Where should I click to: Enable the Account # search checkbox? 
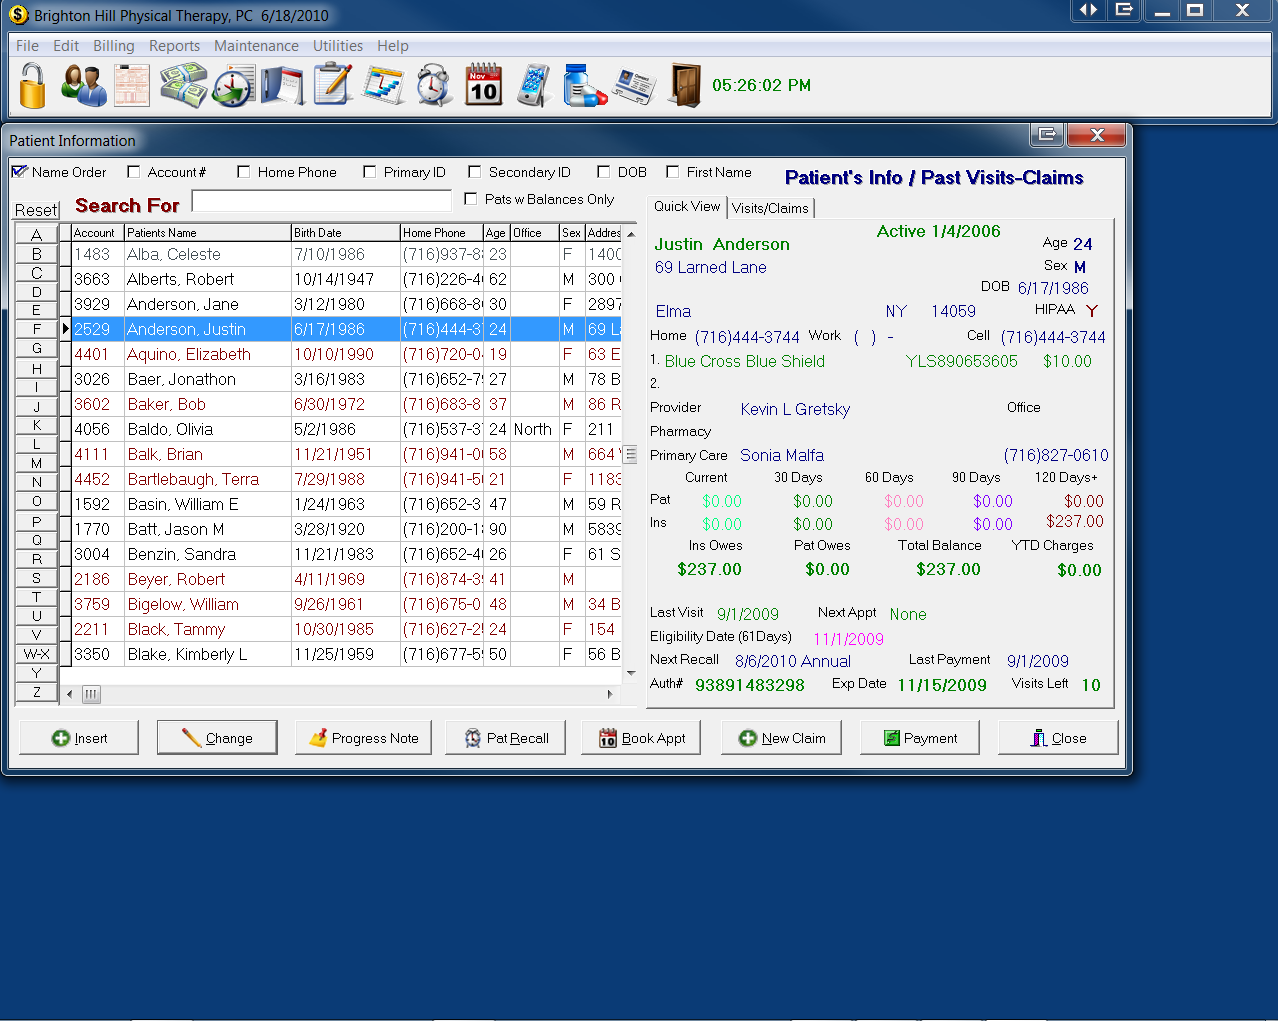tap(134, 172)
